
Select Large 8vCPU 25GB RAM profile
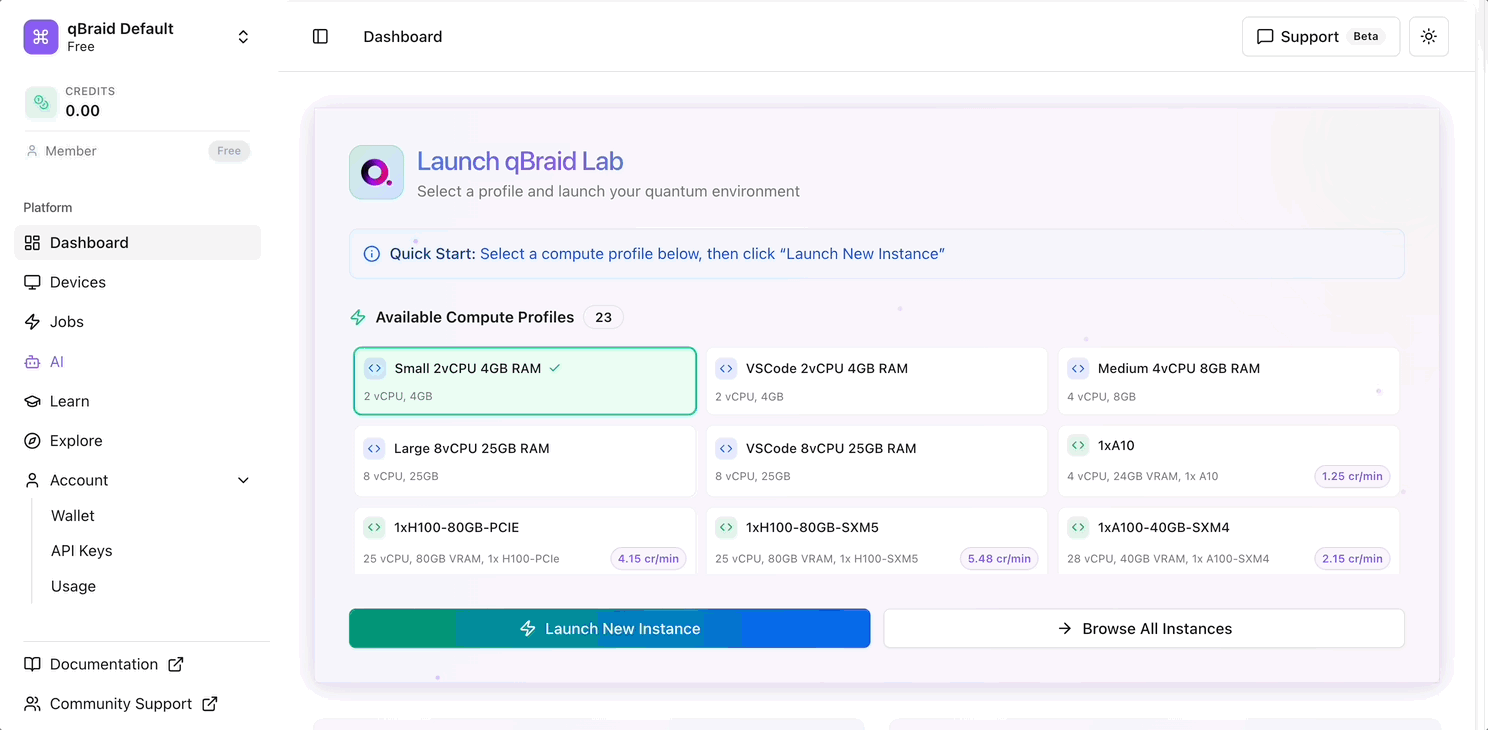tap(525, 461)
